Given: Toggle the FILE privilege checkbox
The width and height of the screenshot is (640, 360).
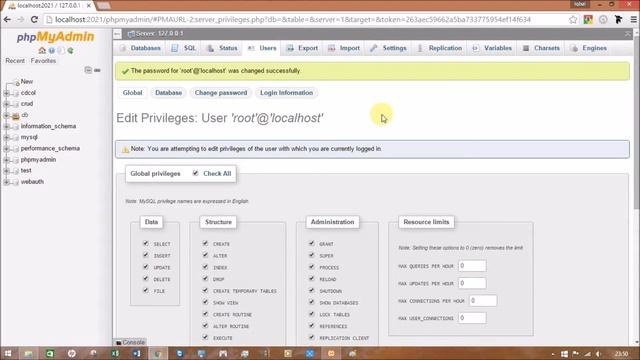Looking at the screenshot, I should click(146, 290).
